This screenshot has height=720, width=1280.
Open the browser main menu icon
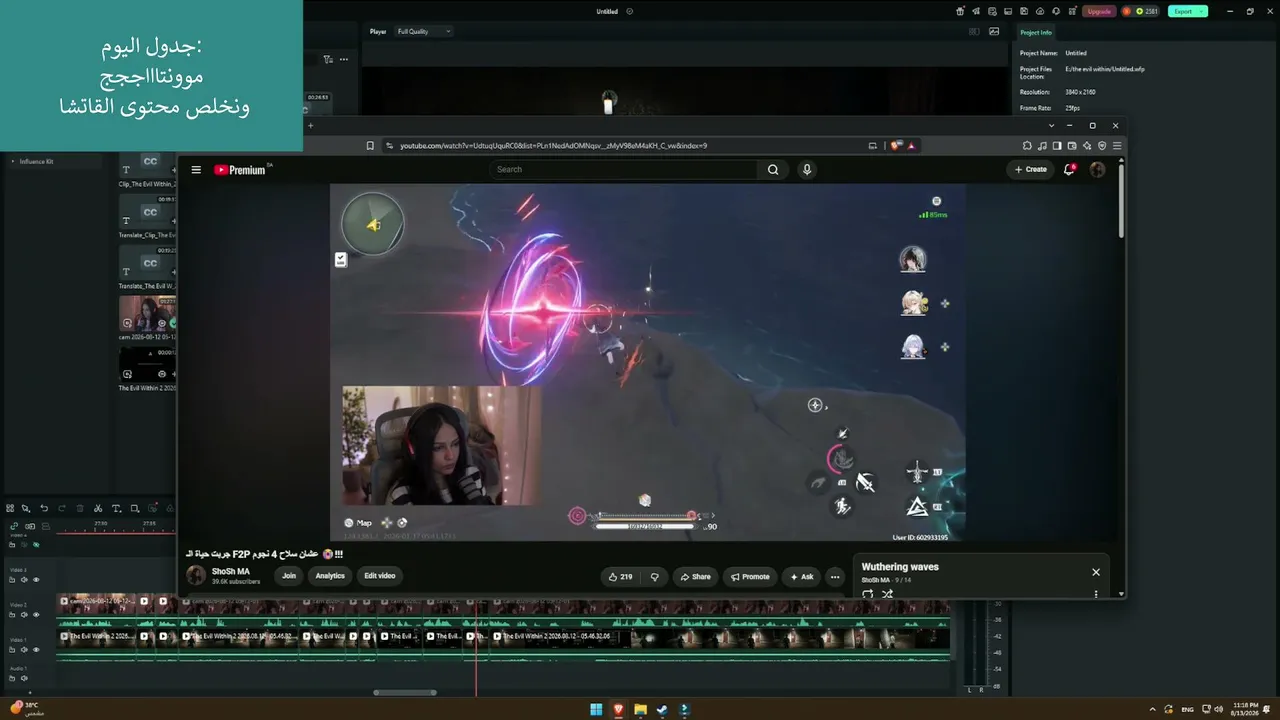[x=1117, y=146]
